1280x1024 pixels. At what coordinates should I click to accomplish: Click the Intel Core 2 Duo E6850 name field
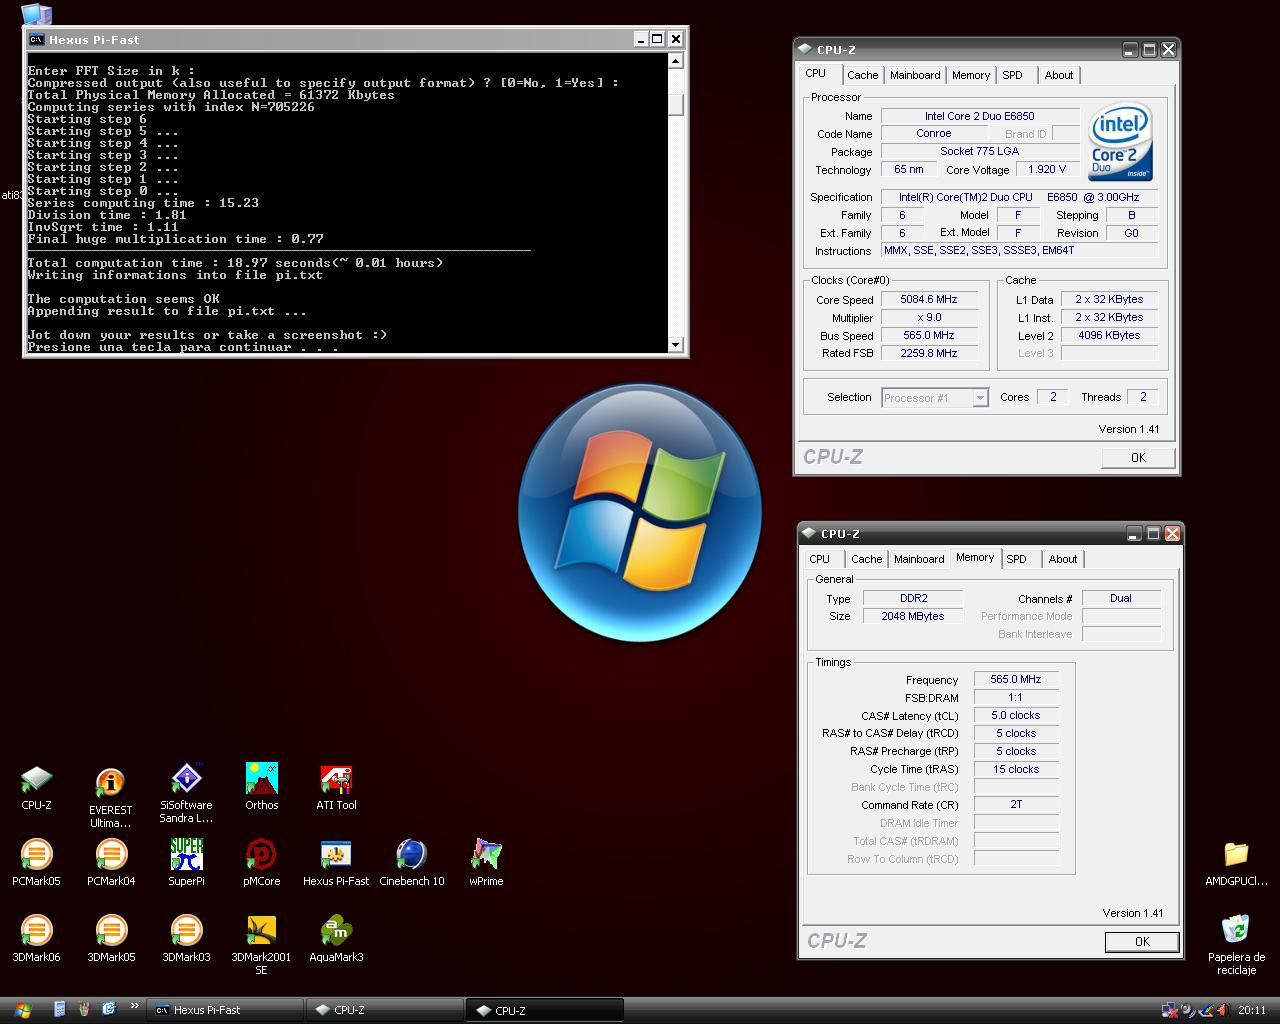point(980,116)
